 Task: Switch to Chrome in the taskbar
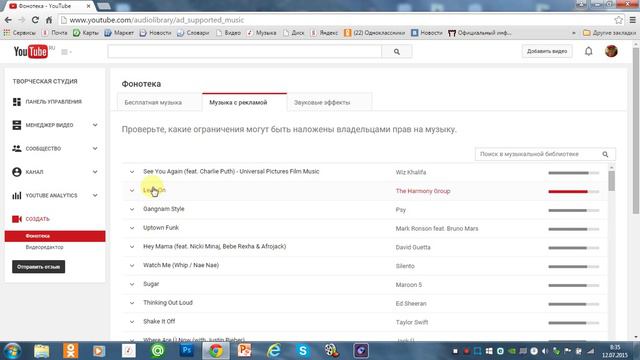pyautogui.click(x=216, y=351)
